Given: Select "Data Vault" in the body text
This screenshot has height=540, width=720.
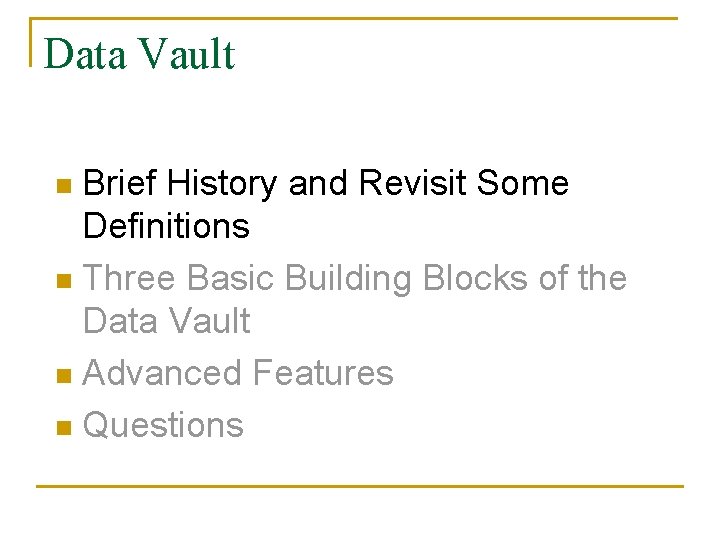Looking at the screenshot, I should click(x=166, y=321).
